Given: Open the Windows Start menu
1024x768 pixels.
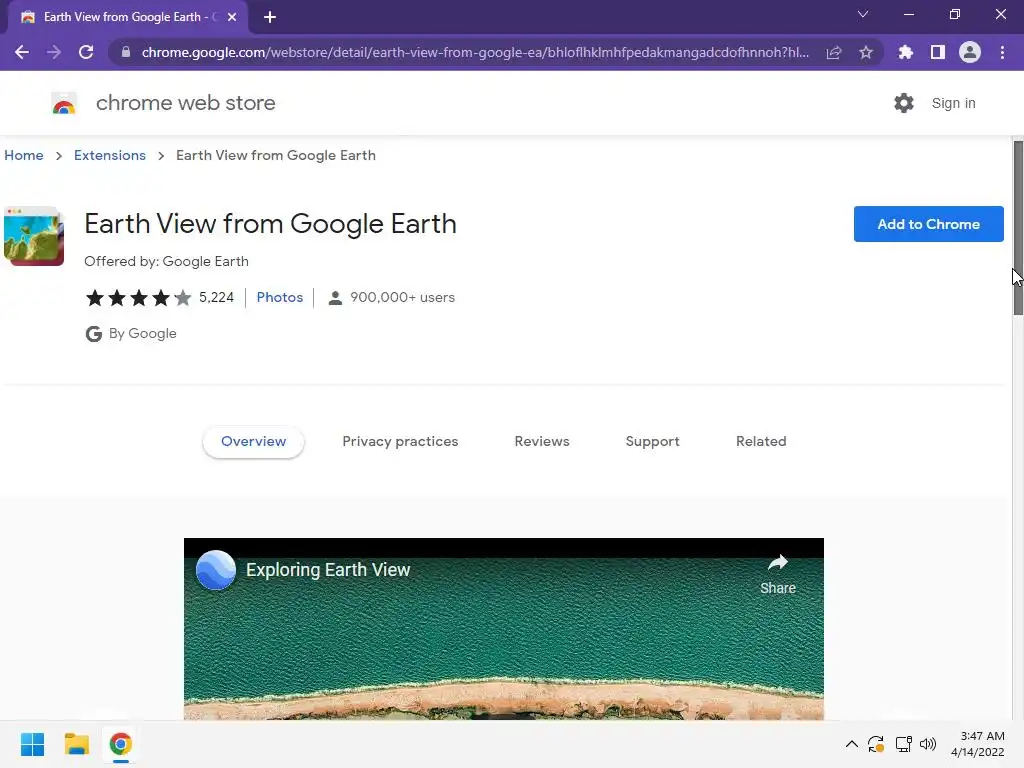Looking at the screenshot, I should (x=32, y=744).
